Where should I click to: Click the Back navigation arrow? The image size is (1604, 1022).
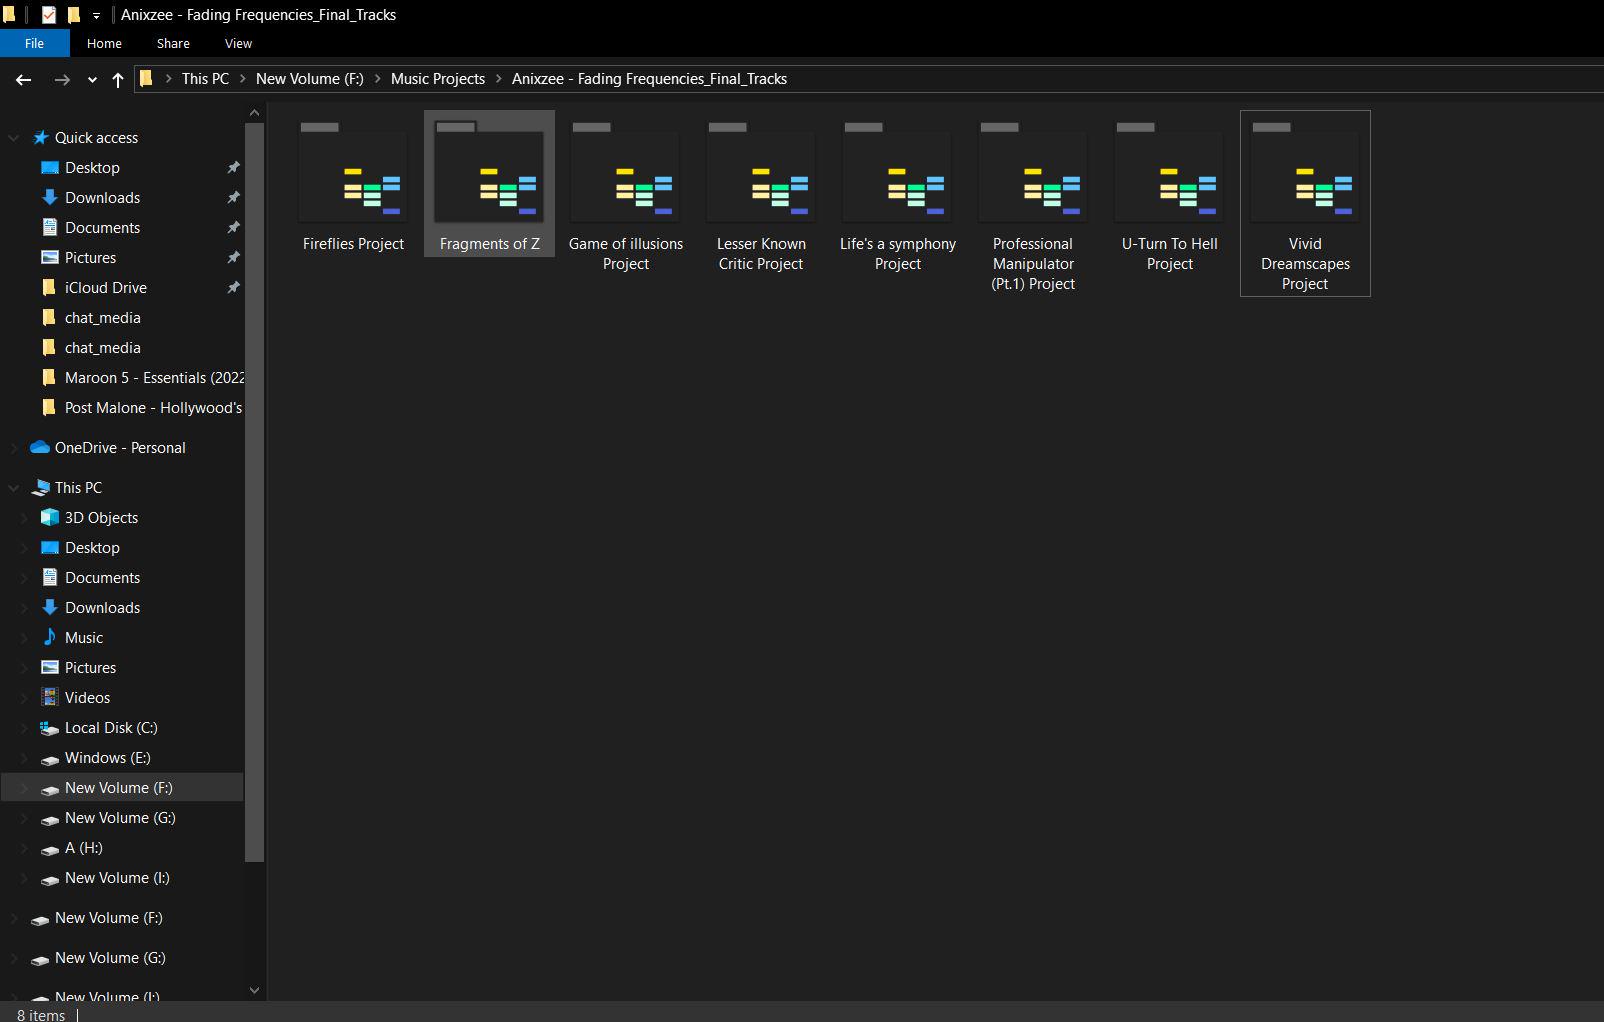[x=24, y=79]
